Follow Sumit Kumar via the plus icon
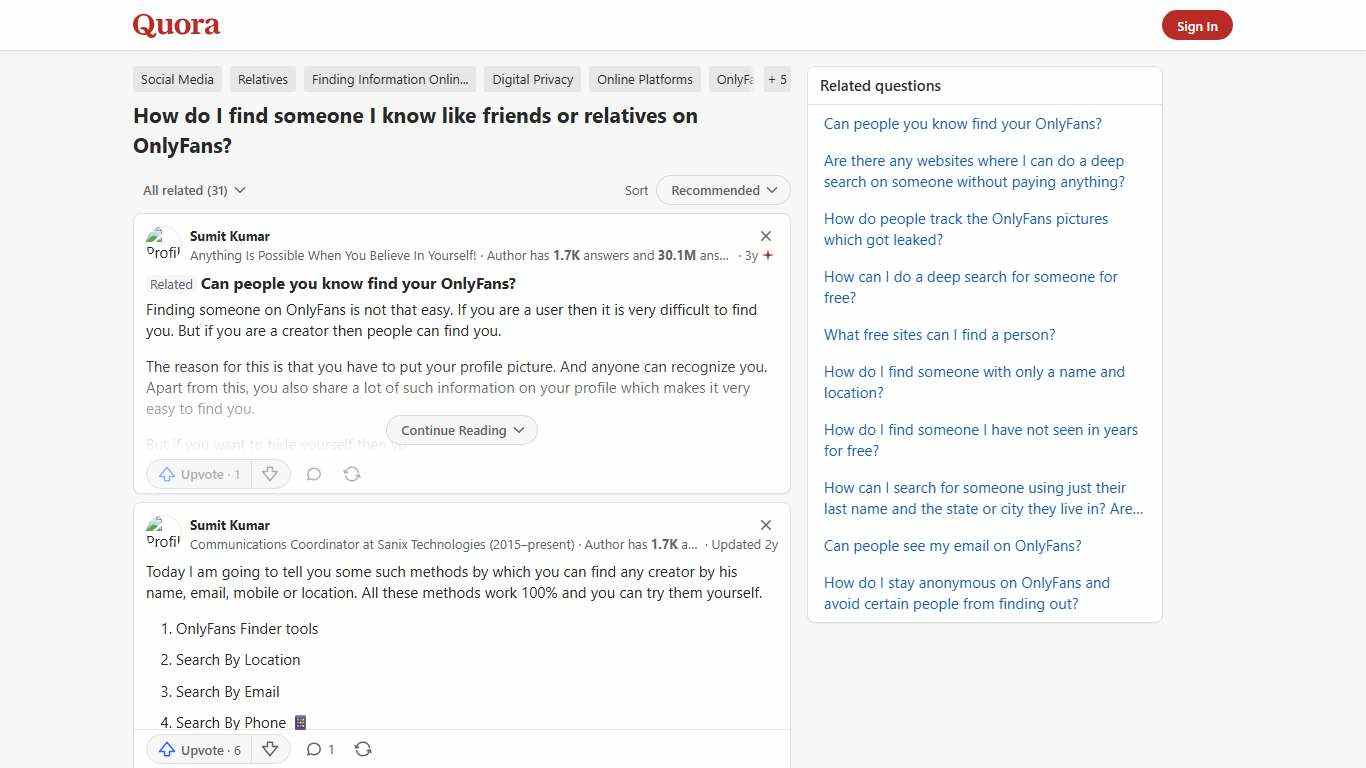This screenshot has height=768, width=1366. (768, 255)
